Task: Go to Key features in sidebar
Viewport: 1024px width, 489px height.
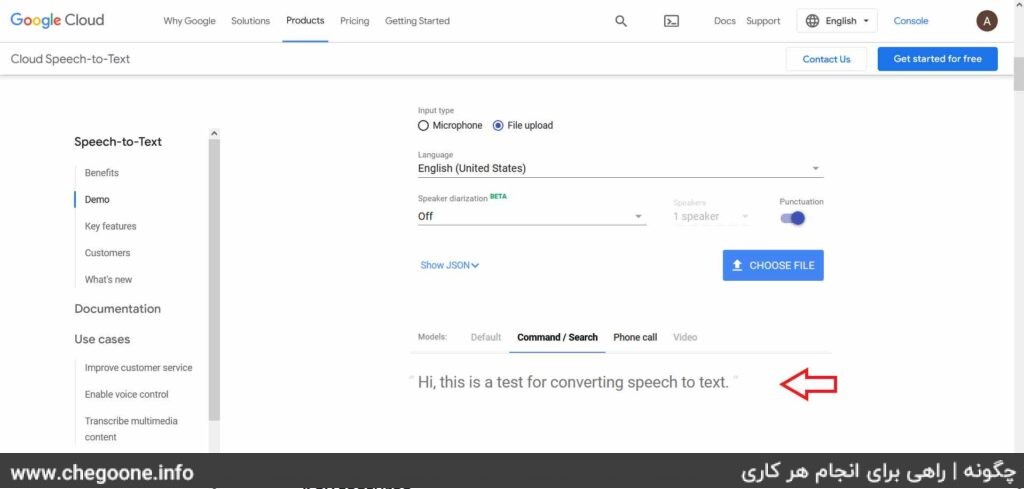Action: coord(110,227)
